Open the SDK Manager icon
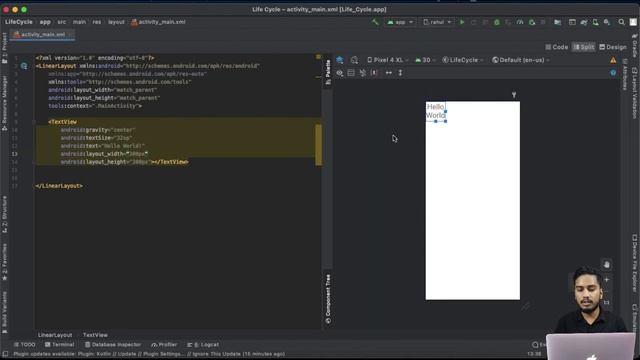Screen dimensions: 640x360 607,22
